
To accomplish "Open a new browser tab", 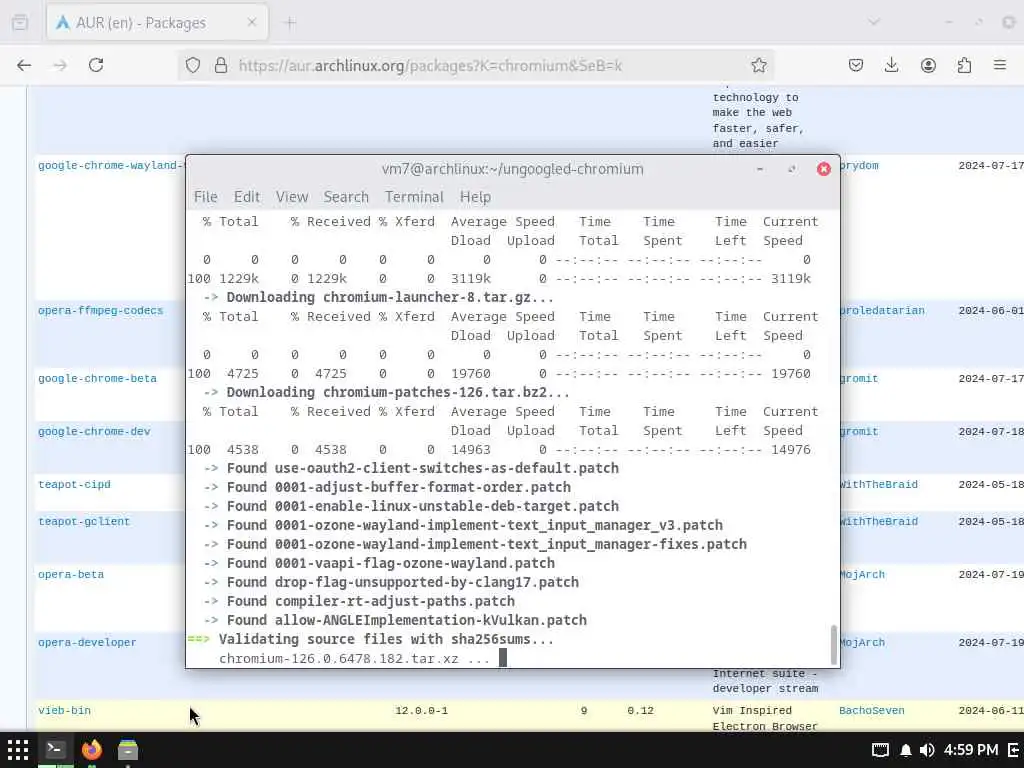I will (x=291, y=23).
